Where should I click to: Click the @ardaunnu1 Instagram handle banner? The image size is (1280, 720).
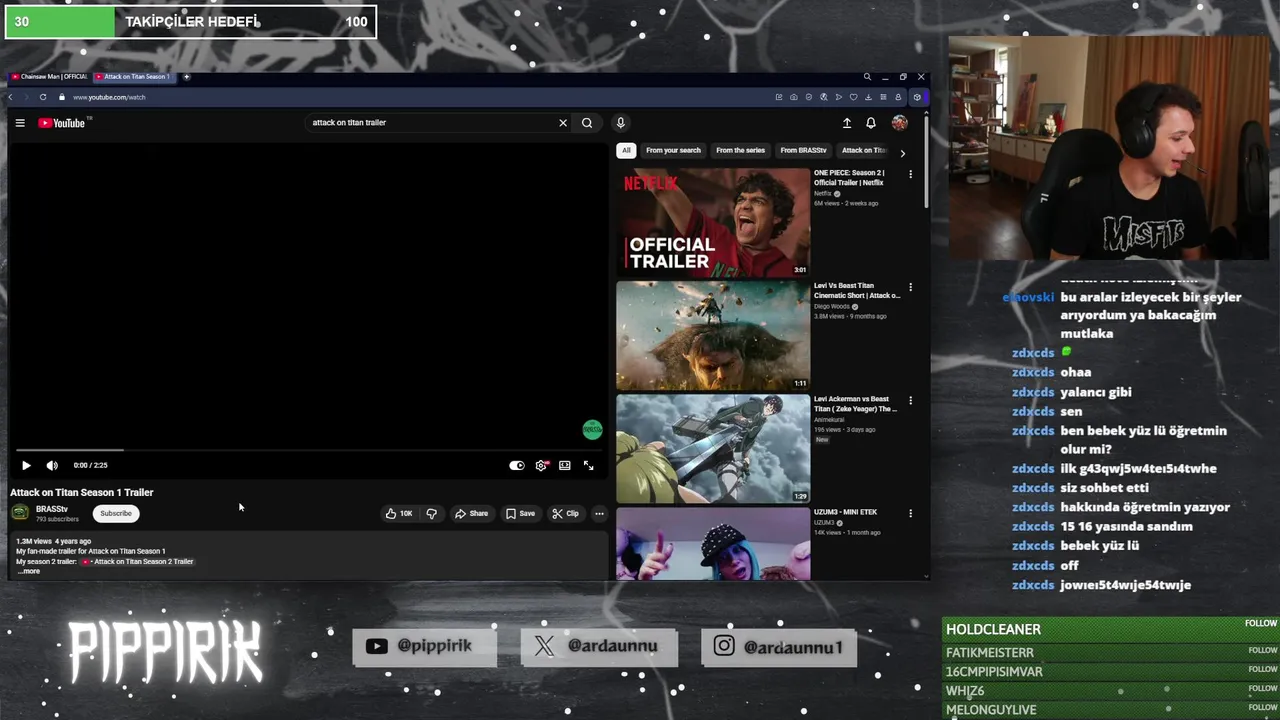click(x=779, y=647)
